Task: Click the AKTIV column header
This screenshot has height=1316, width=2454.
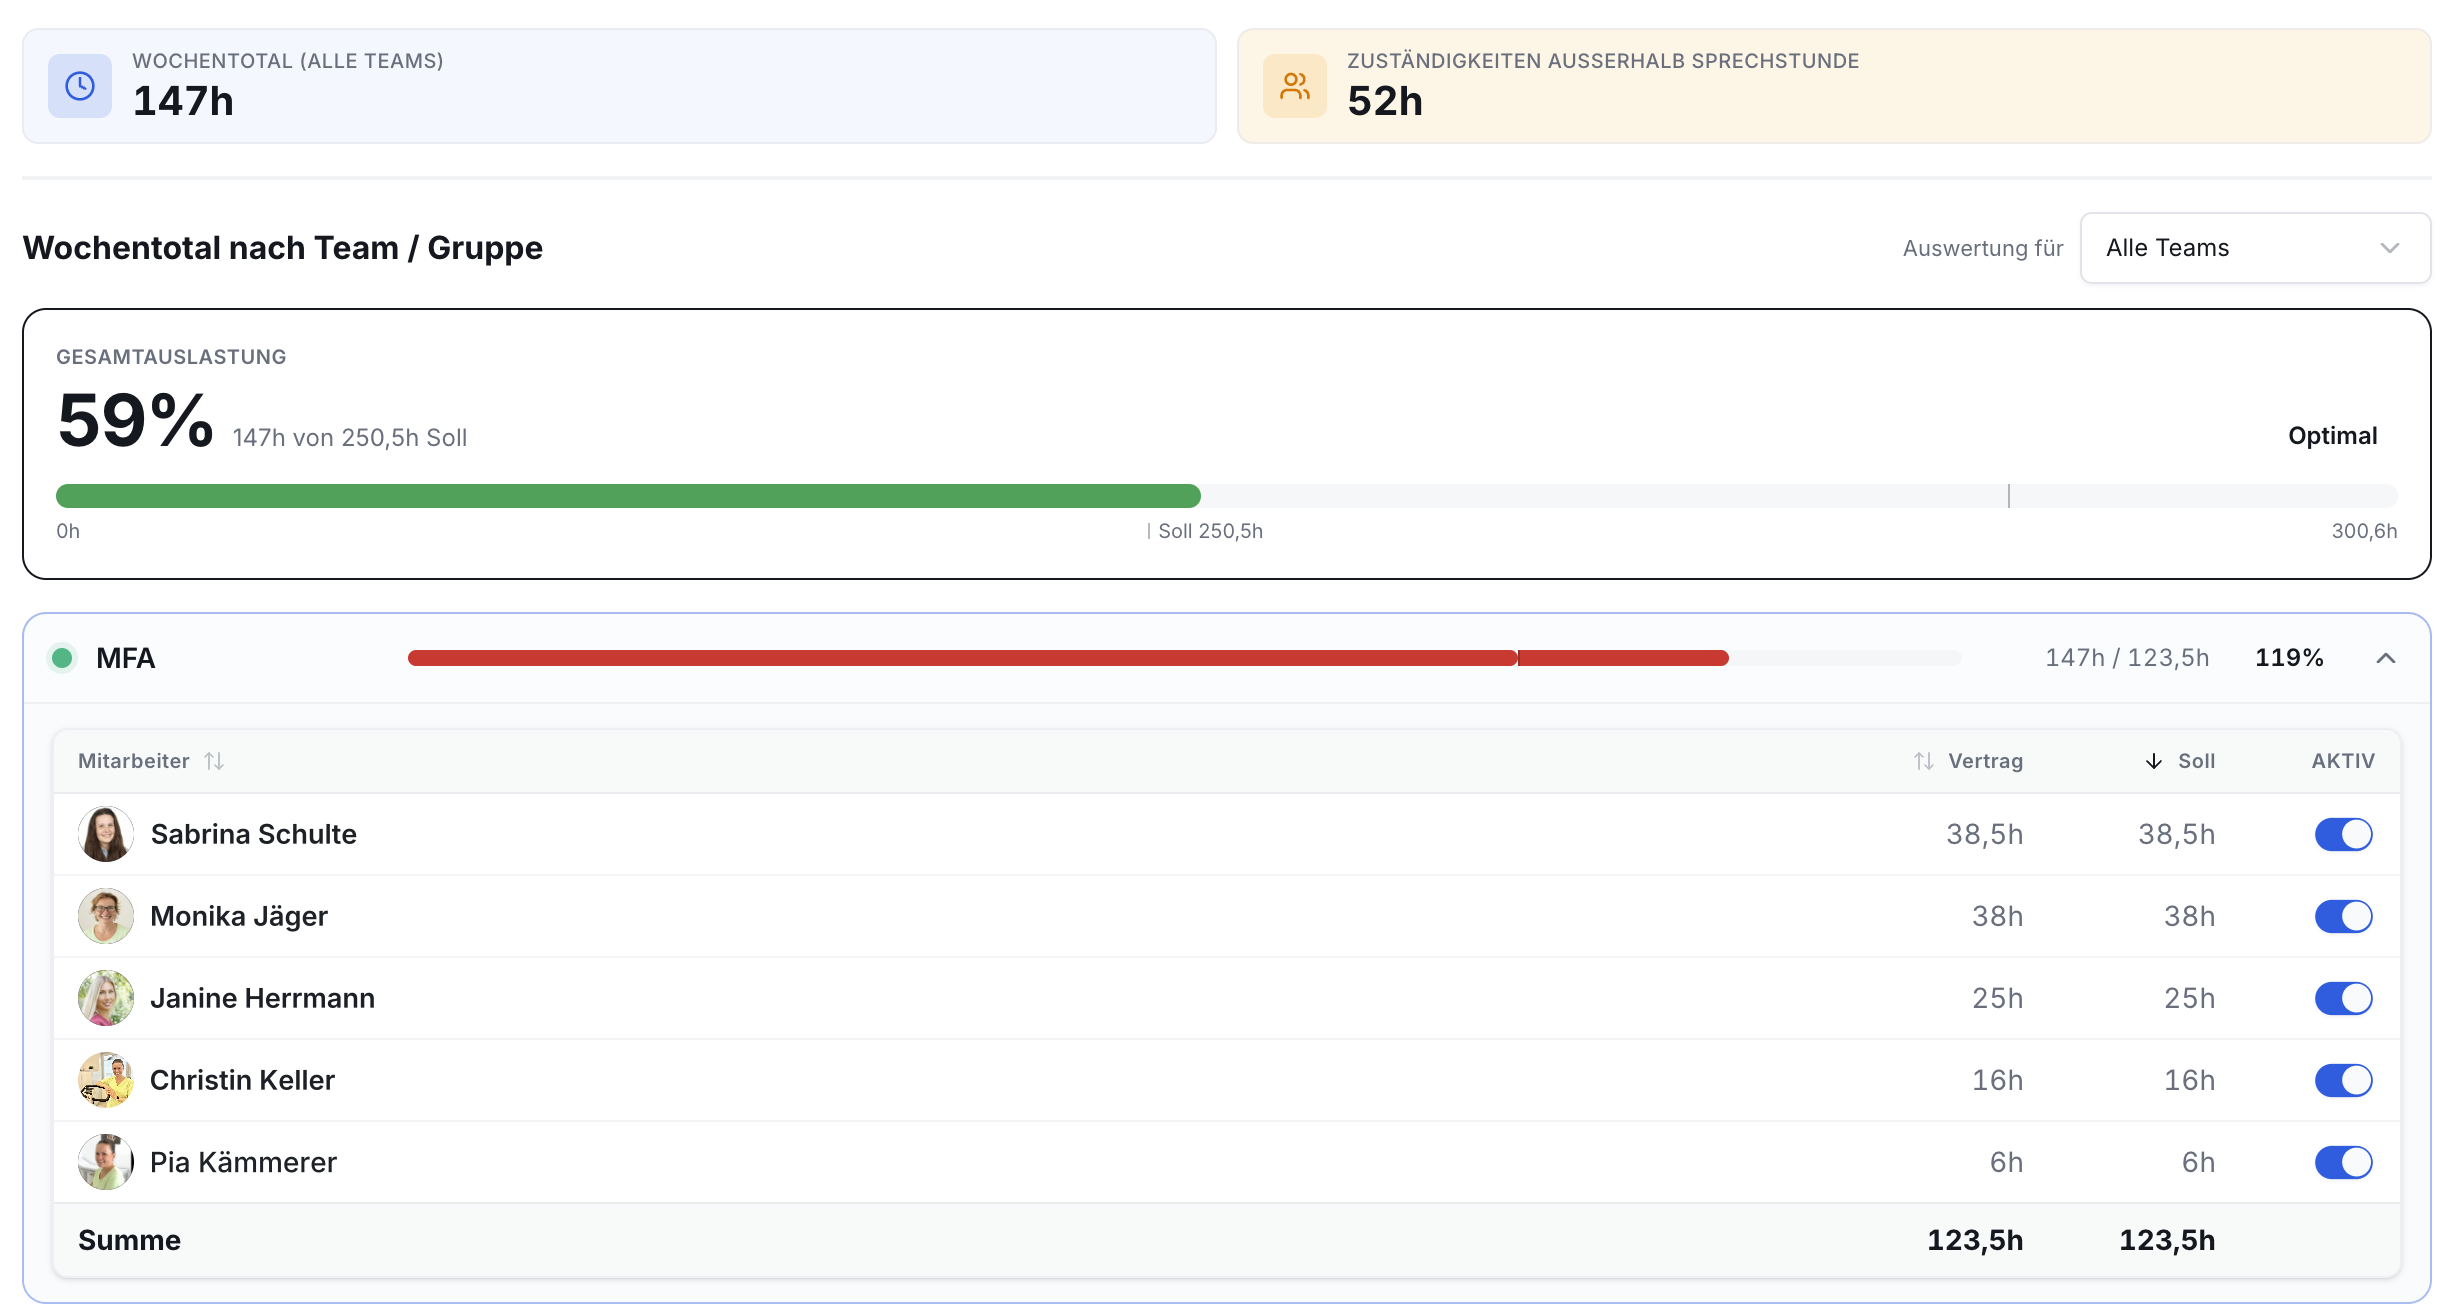Action: 2343,761
